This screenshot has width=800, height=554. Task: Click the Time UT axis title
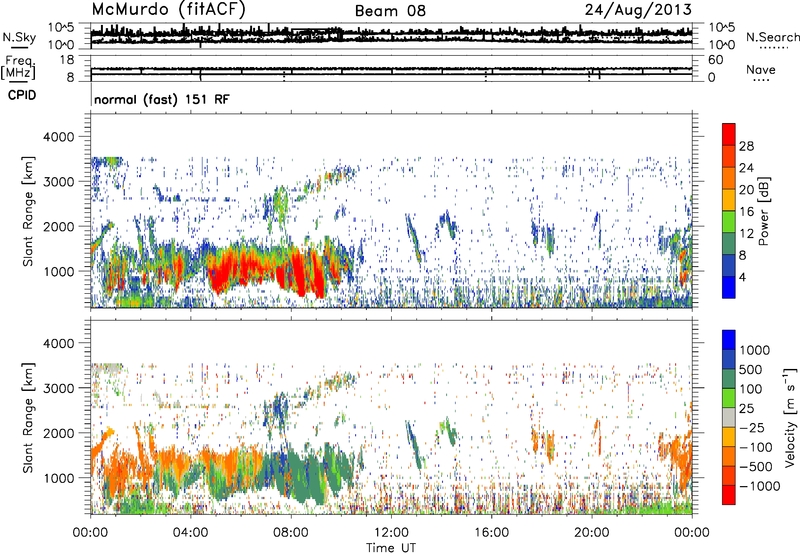click(391, 548)
